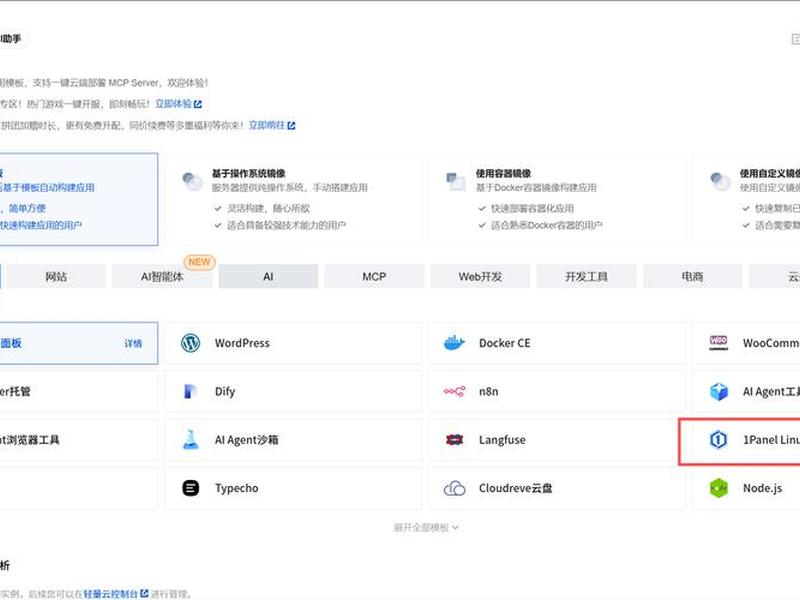The image size is (800, 600).
Task: Click the Docker CE whale icon
Action: click(x=454, y=343)
